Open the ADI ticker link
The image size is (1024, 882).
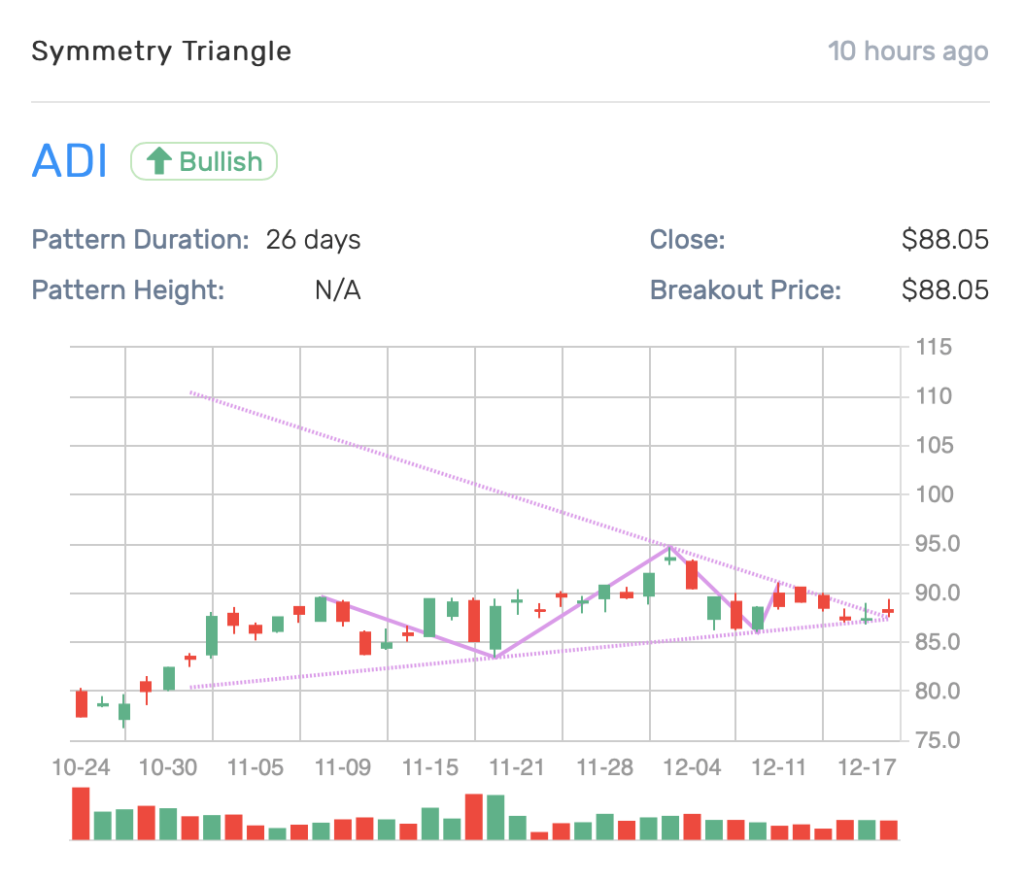pos(69,161)
